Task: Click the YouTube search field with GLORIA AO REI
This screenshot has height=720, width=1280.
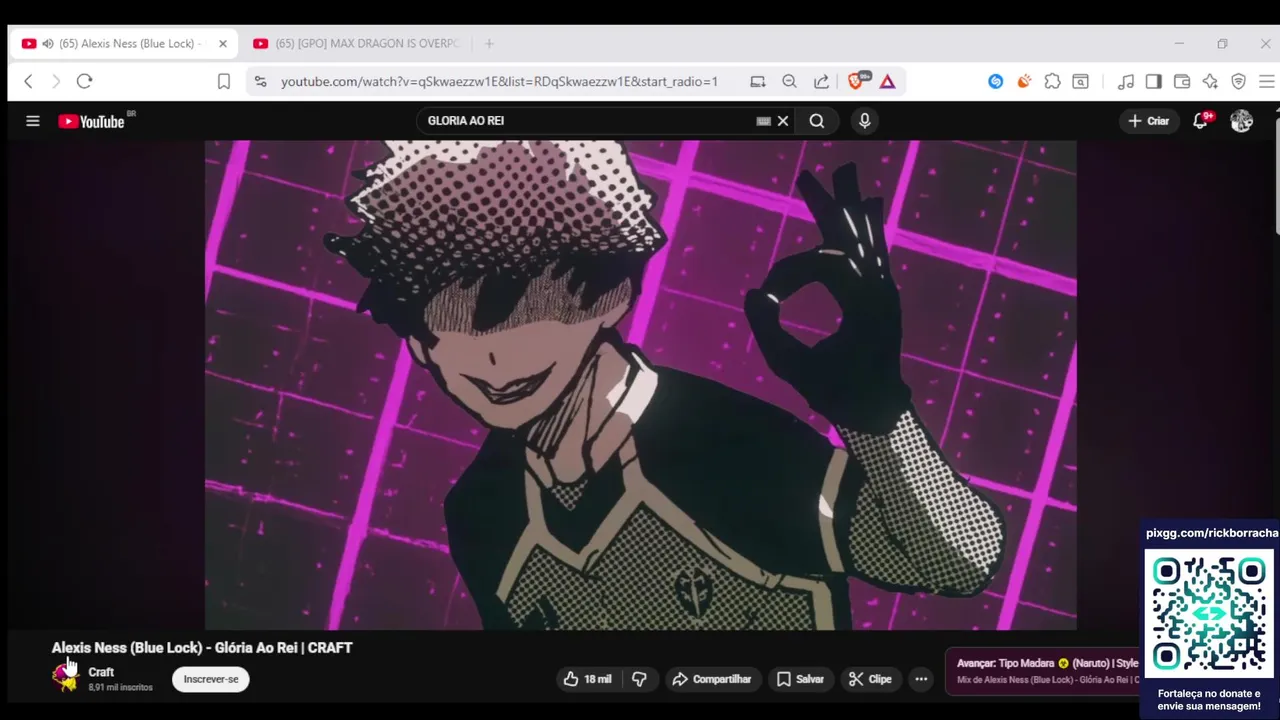Action: [590, 121]
